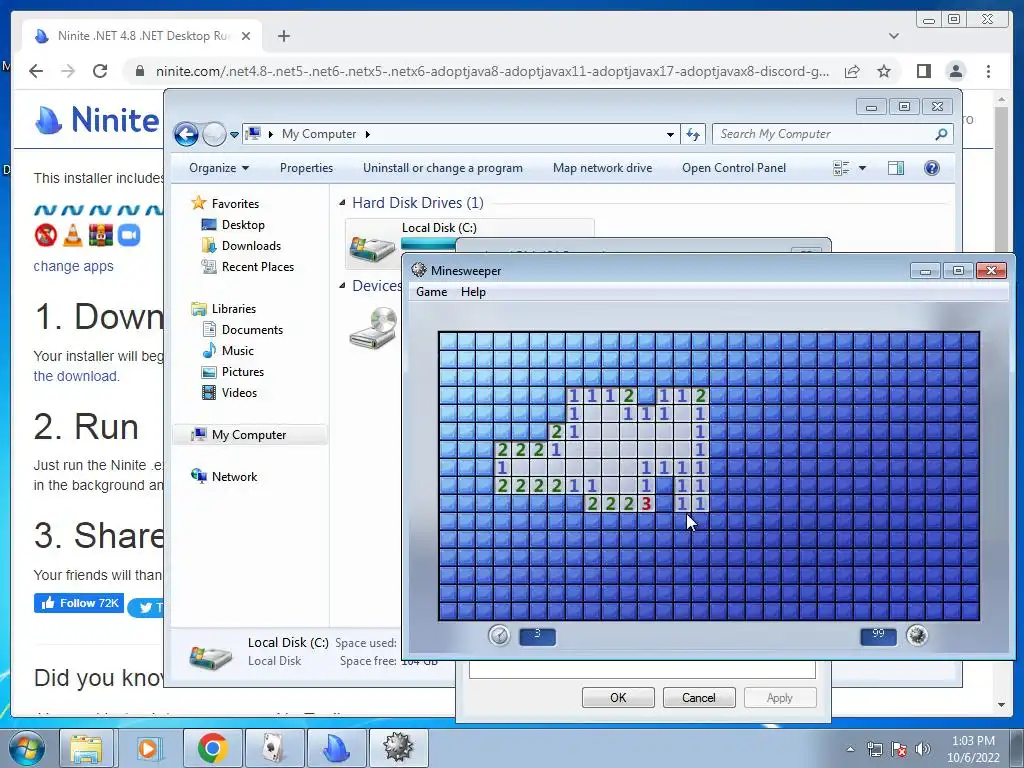
Task: Select the Local Disk (C:) drive icon
Action: point(372,248)
